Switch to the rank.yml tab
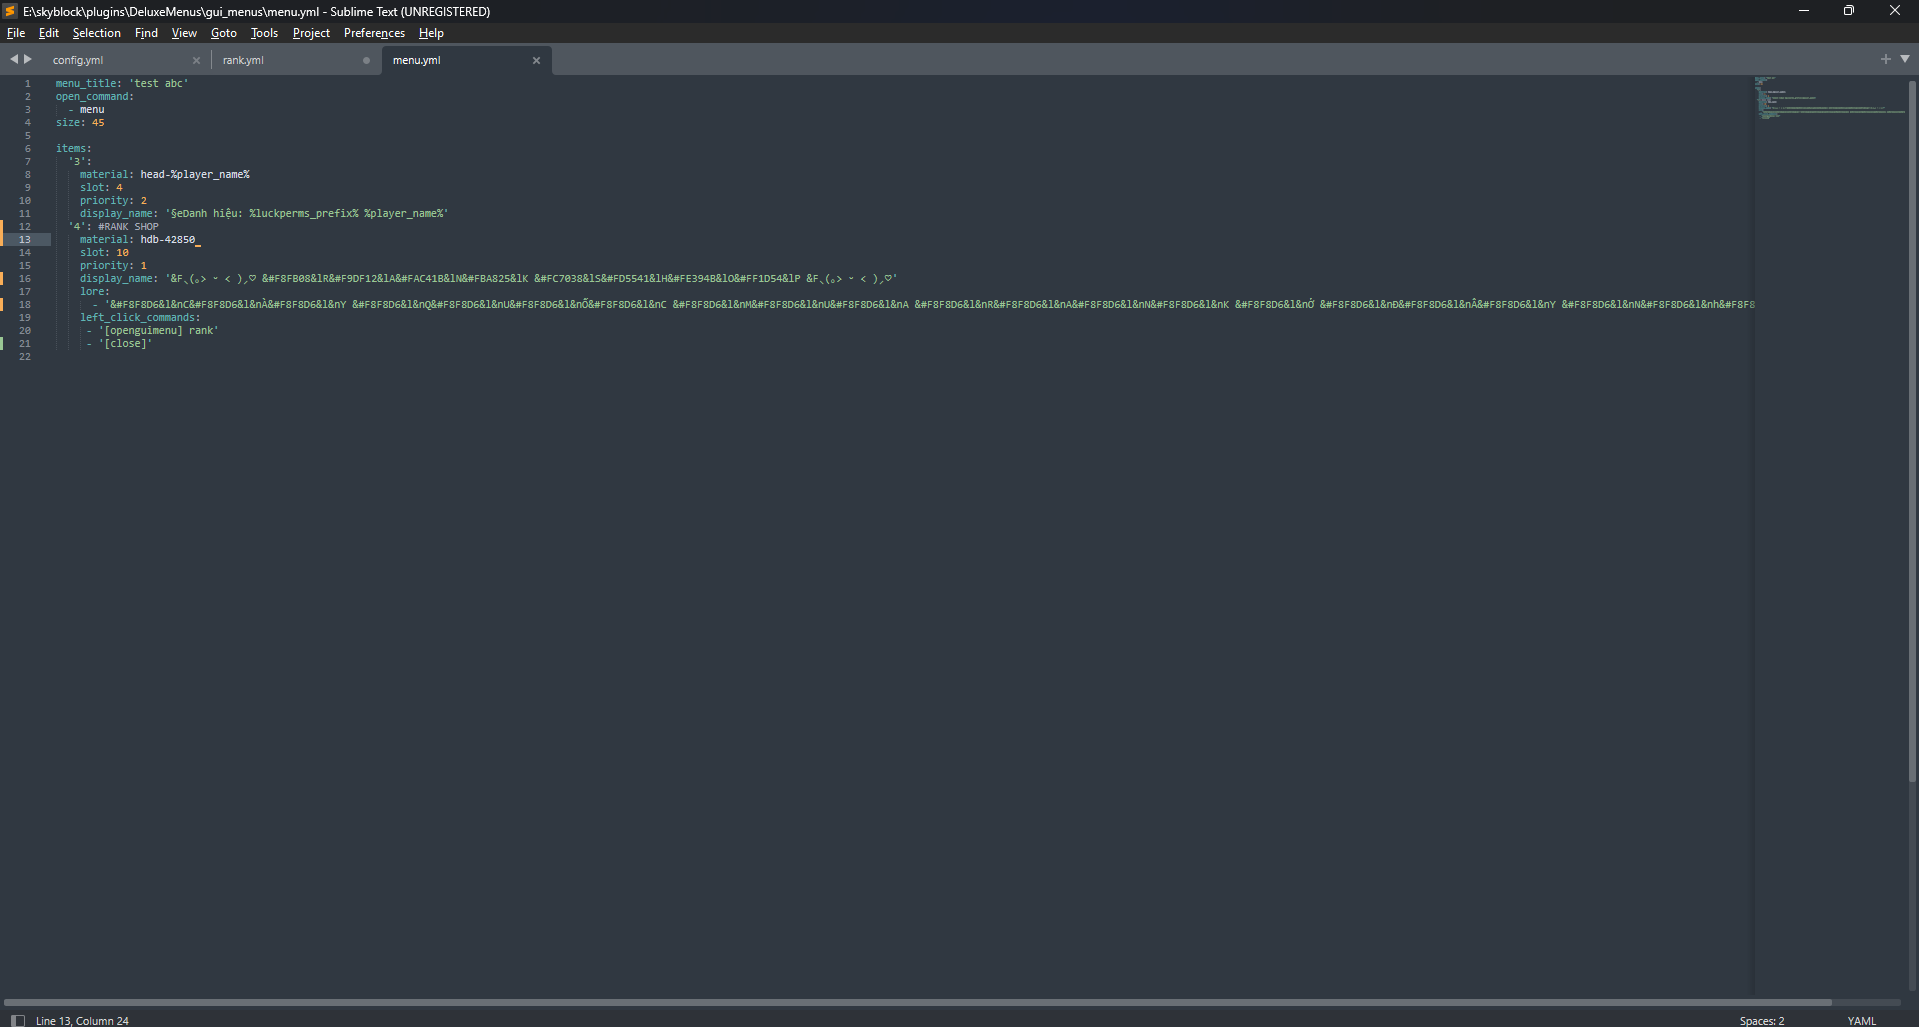This screenshot has width=1919, height=1027. (243, 61)
